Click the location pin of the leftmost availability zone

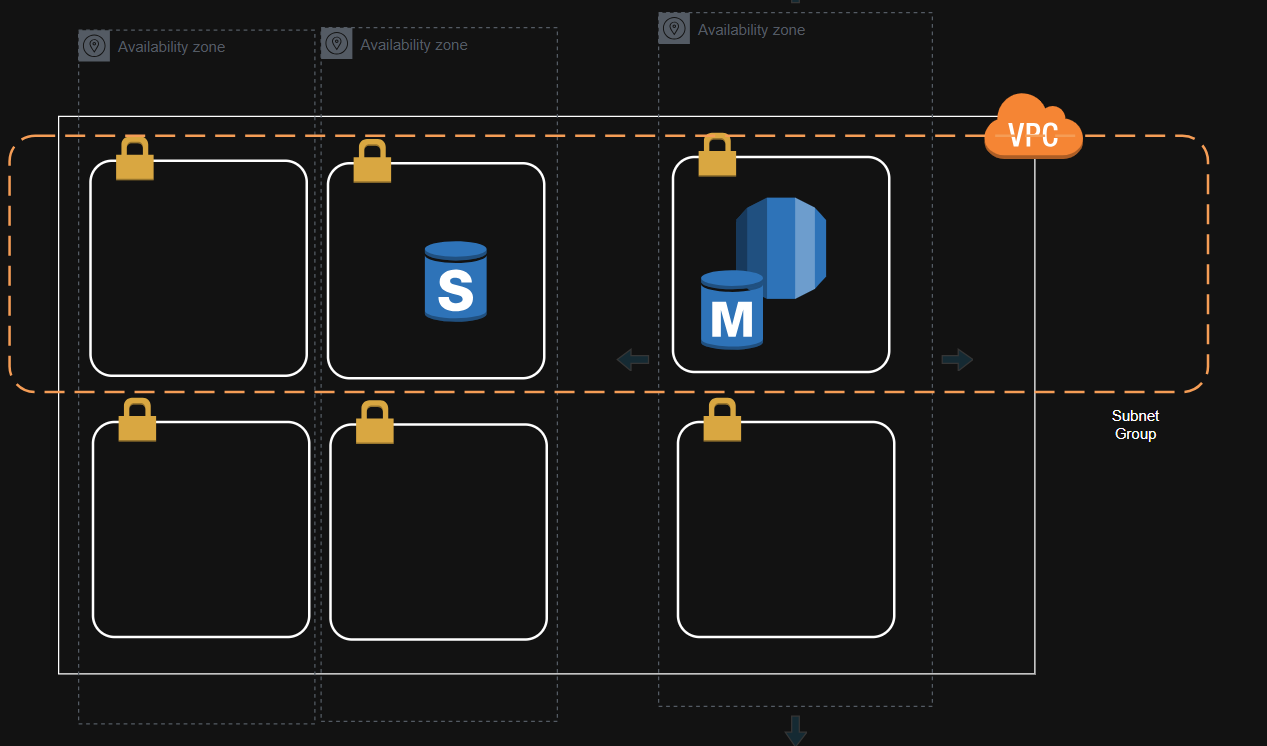(x=94, y=46)
